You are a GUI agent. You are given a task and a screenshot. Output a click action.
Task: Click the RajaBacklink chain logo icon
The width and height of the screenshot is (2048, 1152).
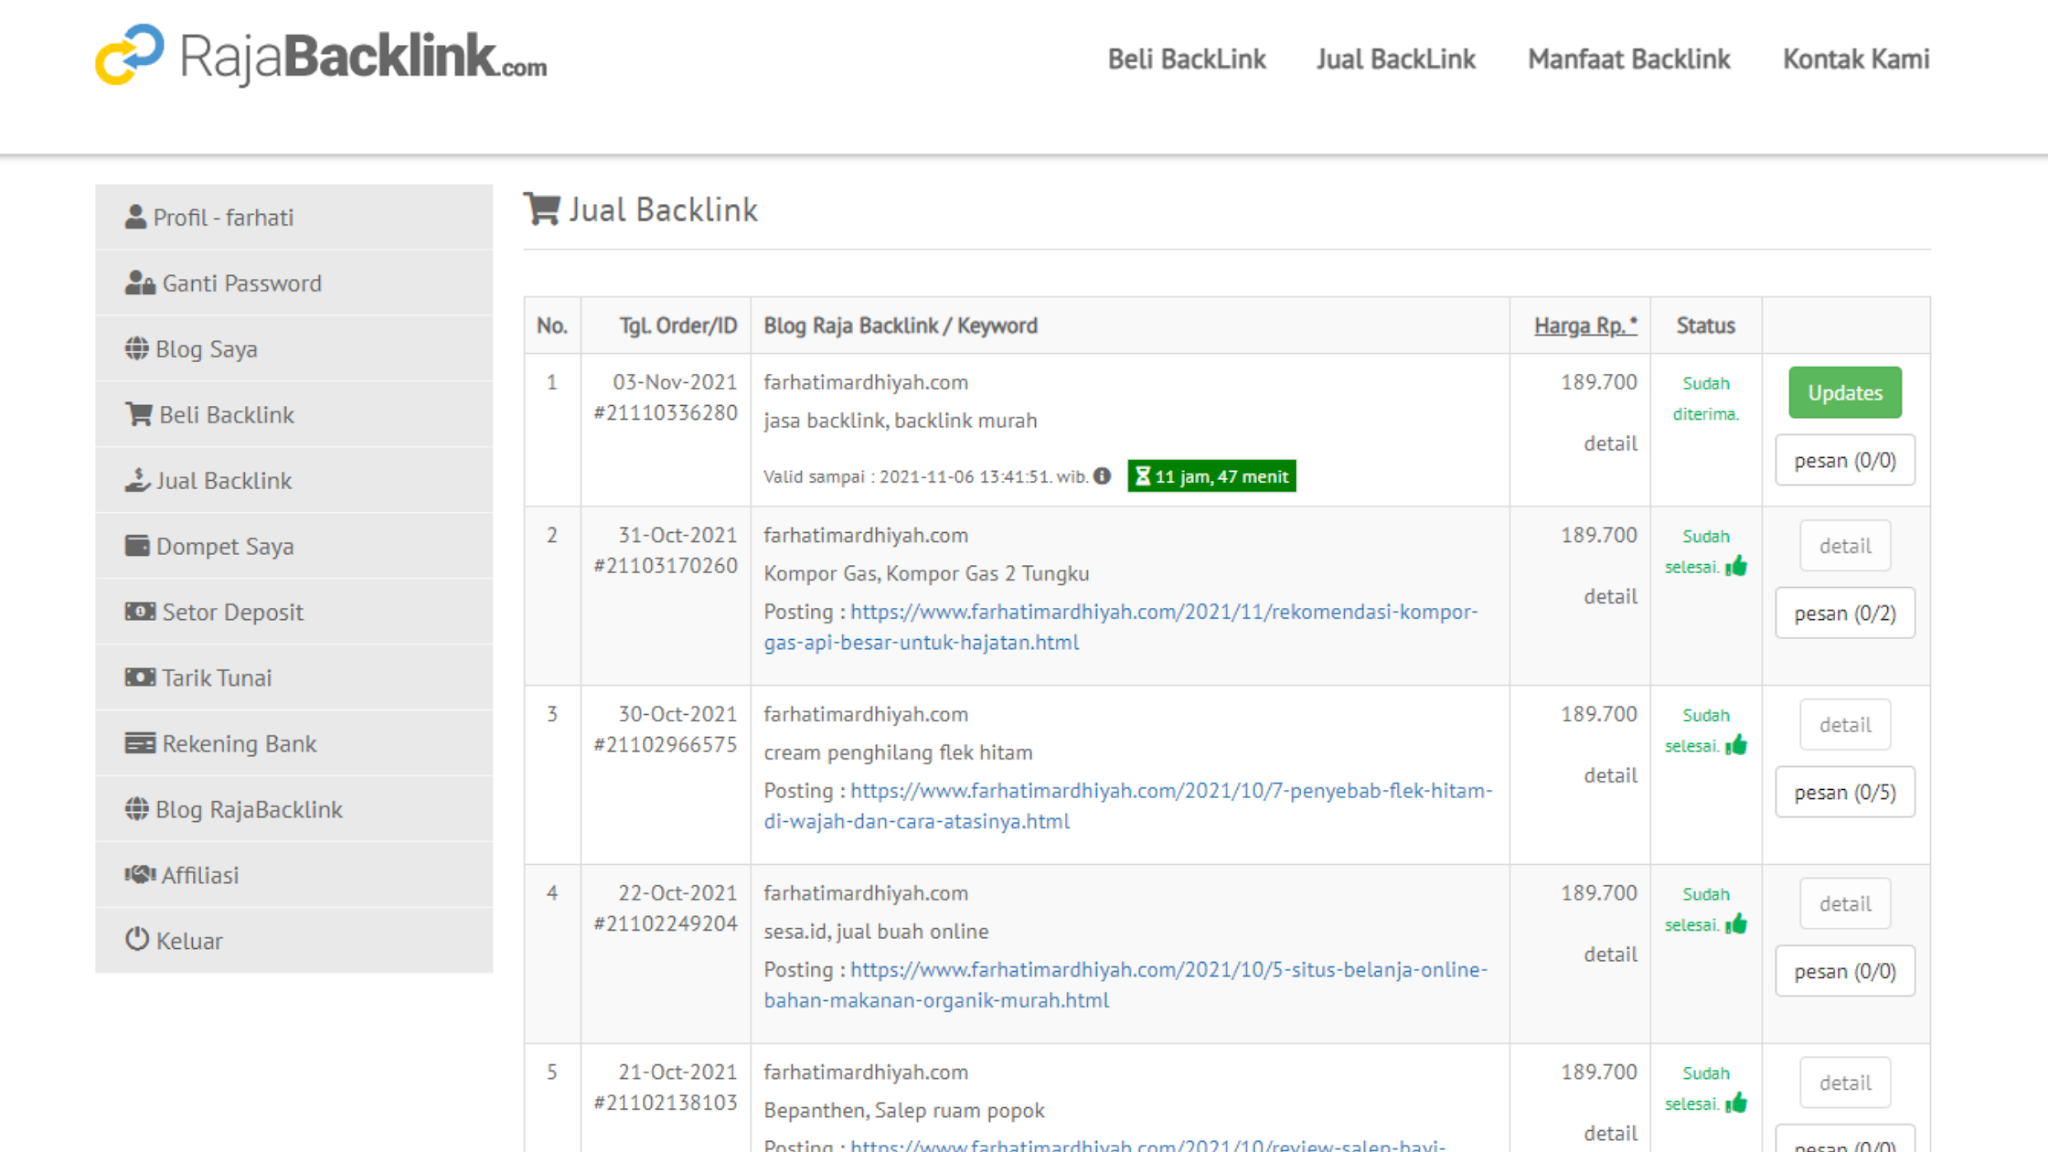point(130,55)
